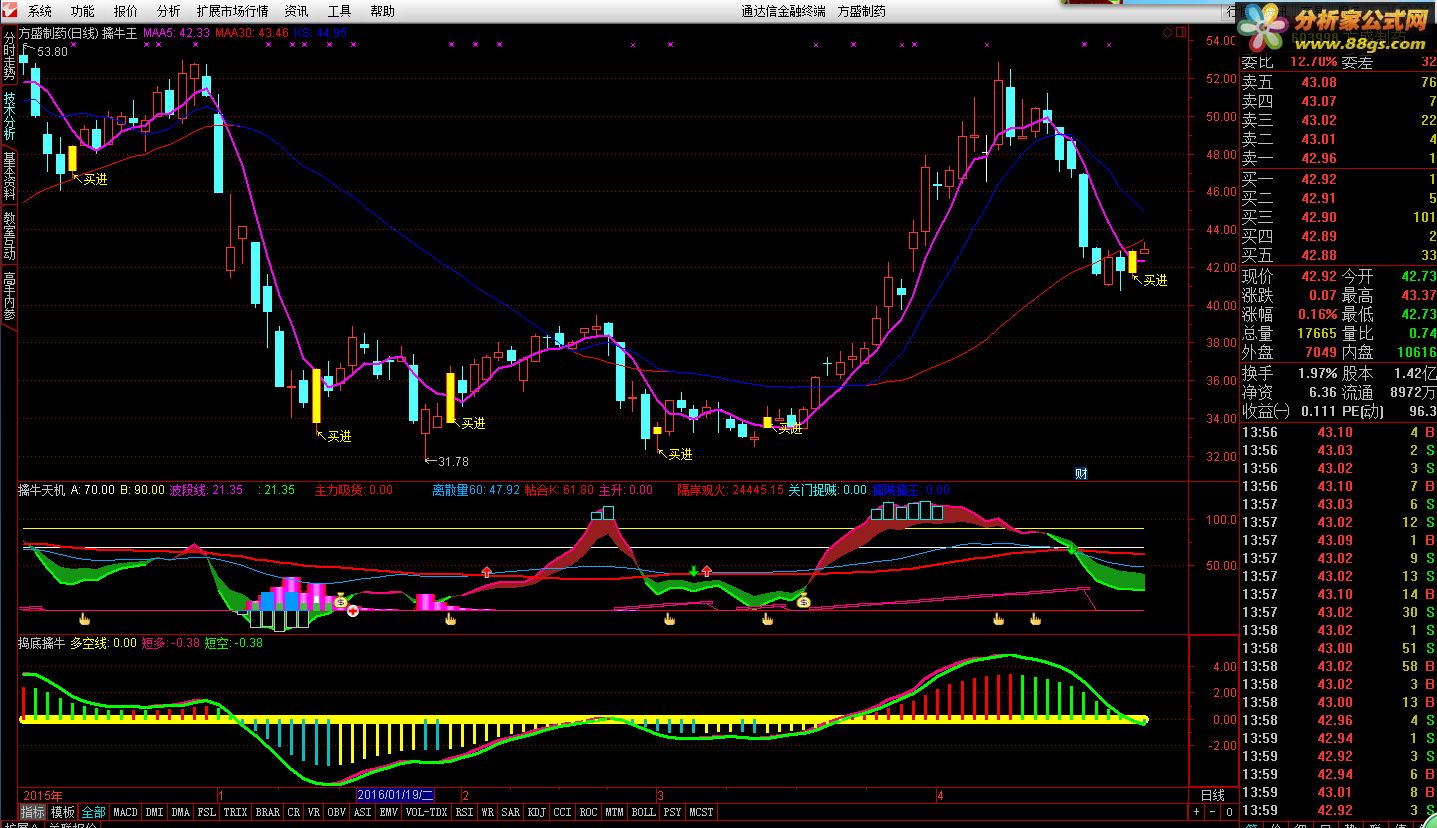Click the 现价 value 42.92
This screenshot has height=828, width=1437.
tap(1319, 277)
